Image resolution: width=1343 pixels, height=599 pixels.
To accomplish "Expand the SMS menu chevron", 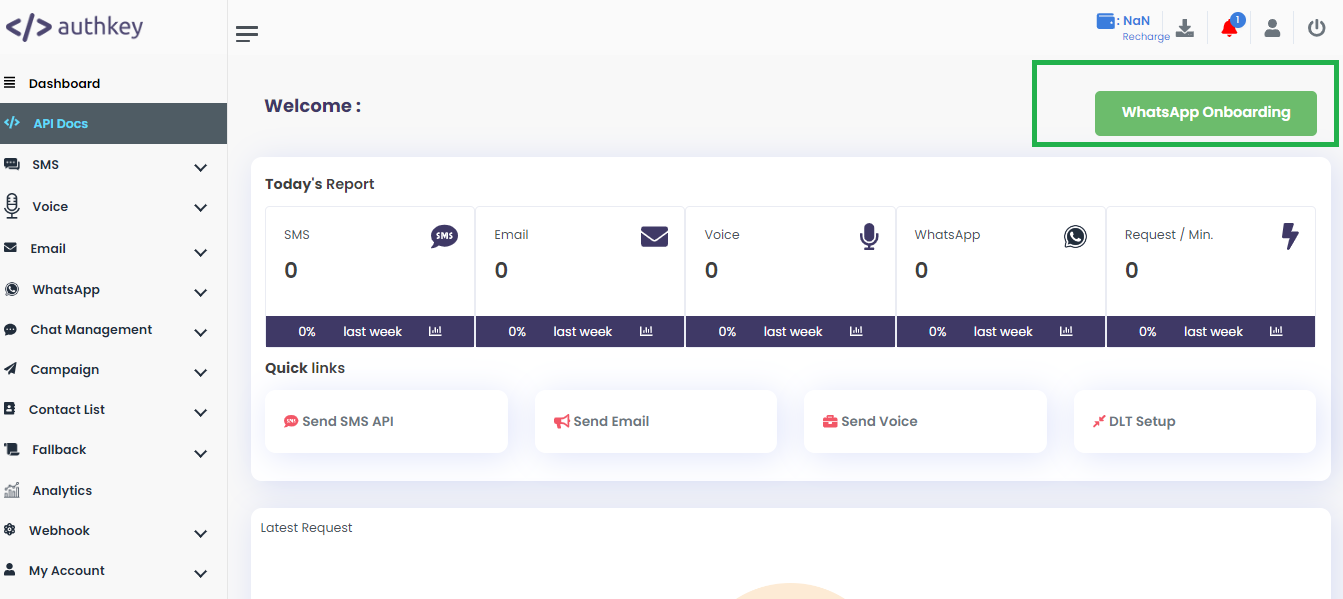I will pyautogui.click(x=201, y=168).
